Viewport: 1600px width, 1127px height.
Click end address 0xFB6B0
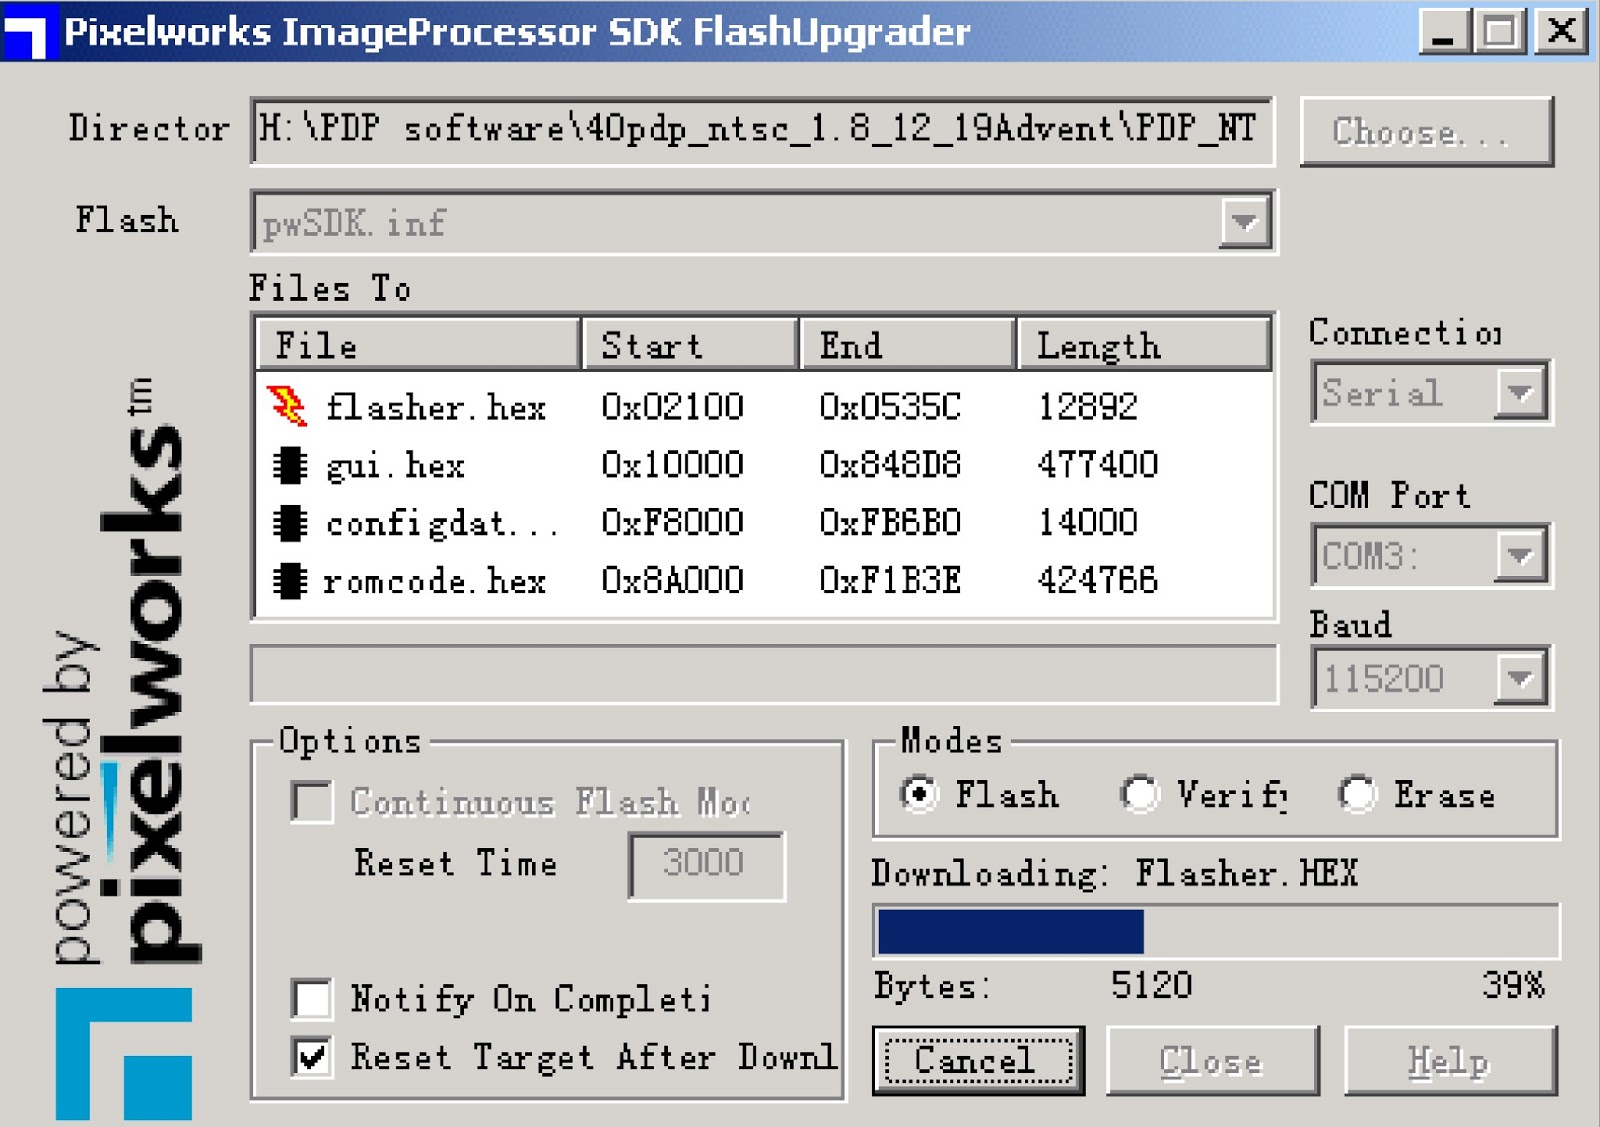pos(890,523)
